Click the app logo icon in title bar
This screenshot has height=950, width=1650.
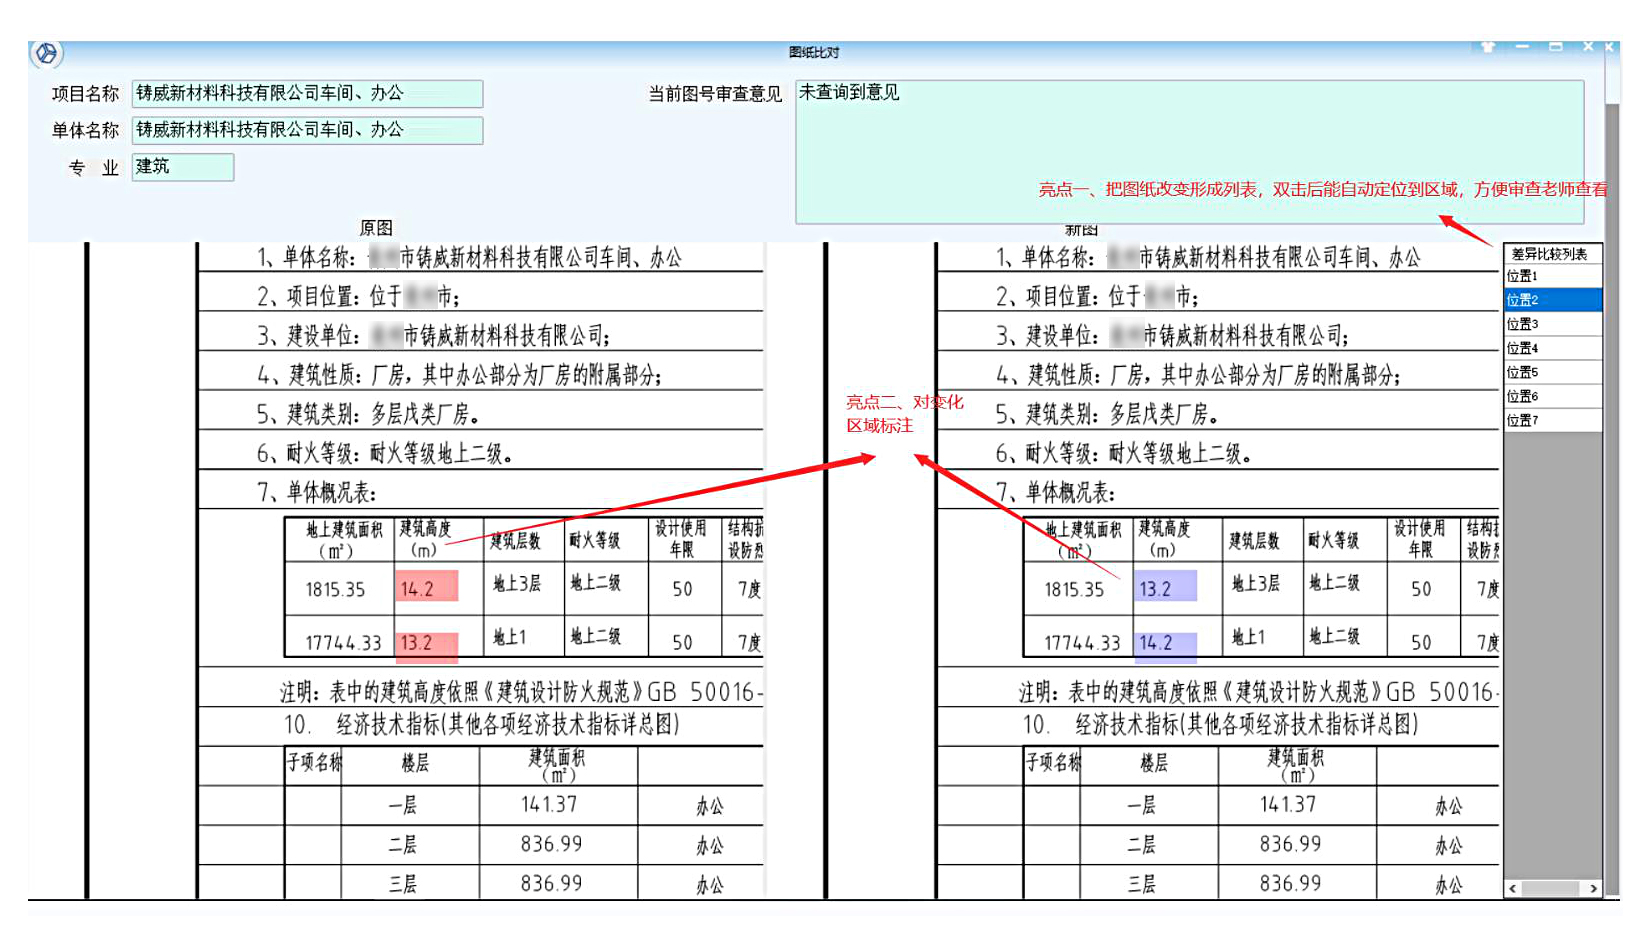pos(46,53)
